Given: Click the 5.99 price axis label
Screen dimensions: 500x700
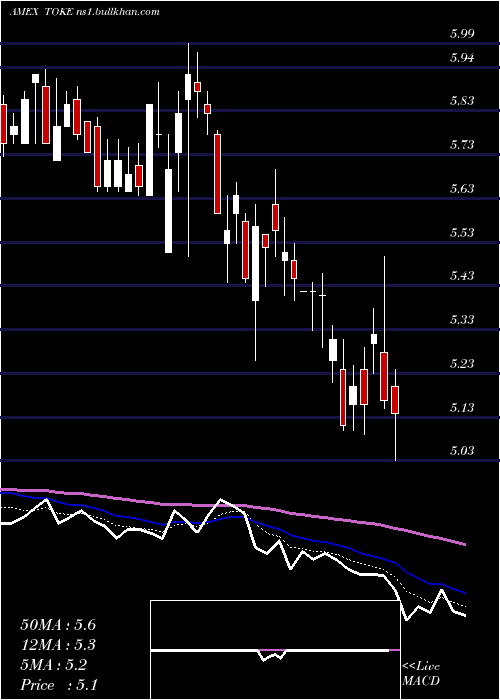Looking at the screenshot, I should point(462,33).
